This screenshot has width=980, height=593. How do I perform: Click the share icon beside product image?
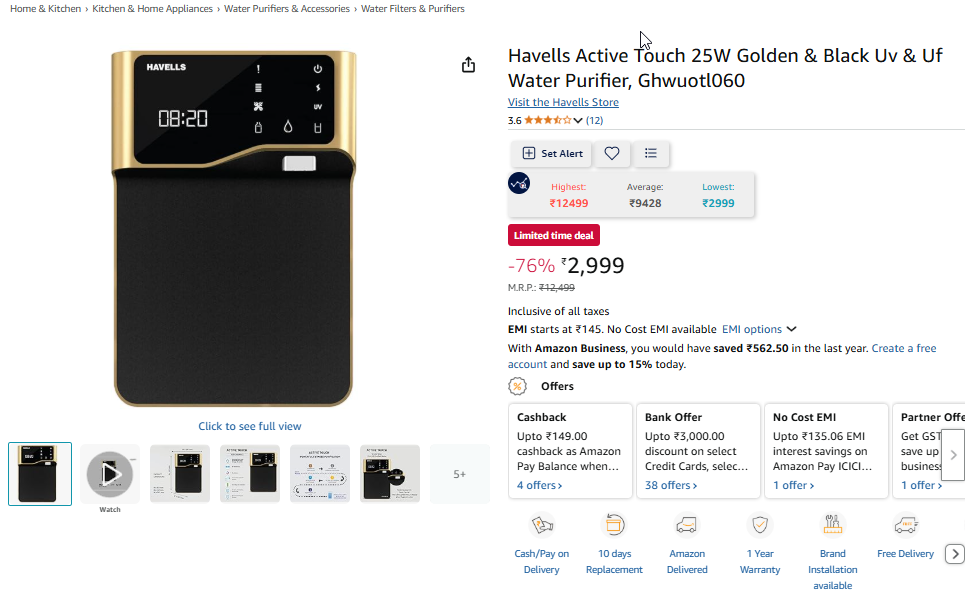point(468,65)
